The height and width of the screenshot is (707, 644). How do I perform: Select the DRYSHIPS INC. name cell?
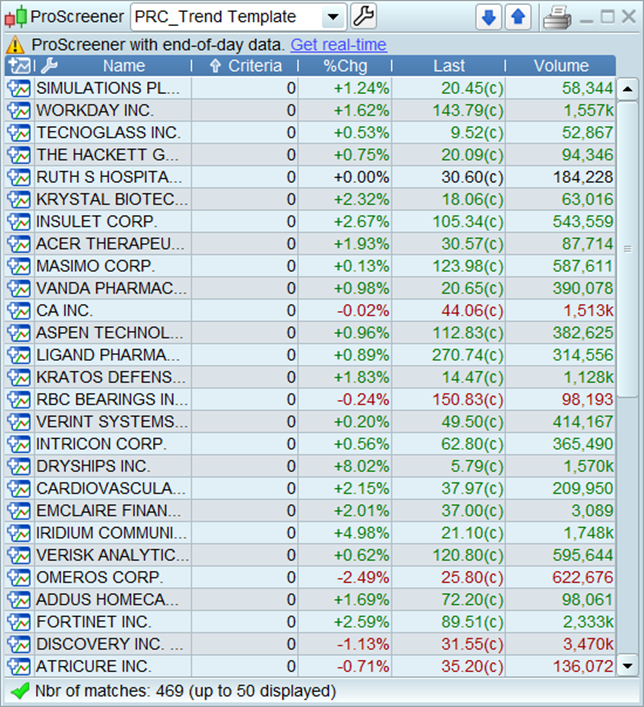pos(113,466)
